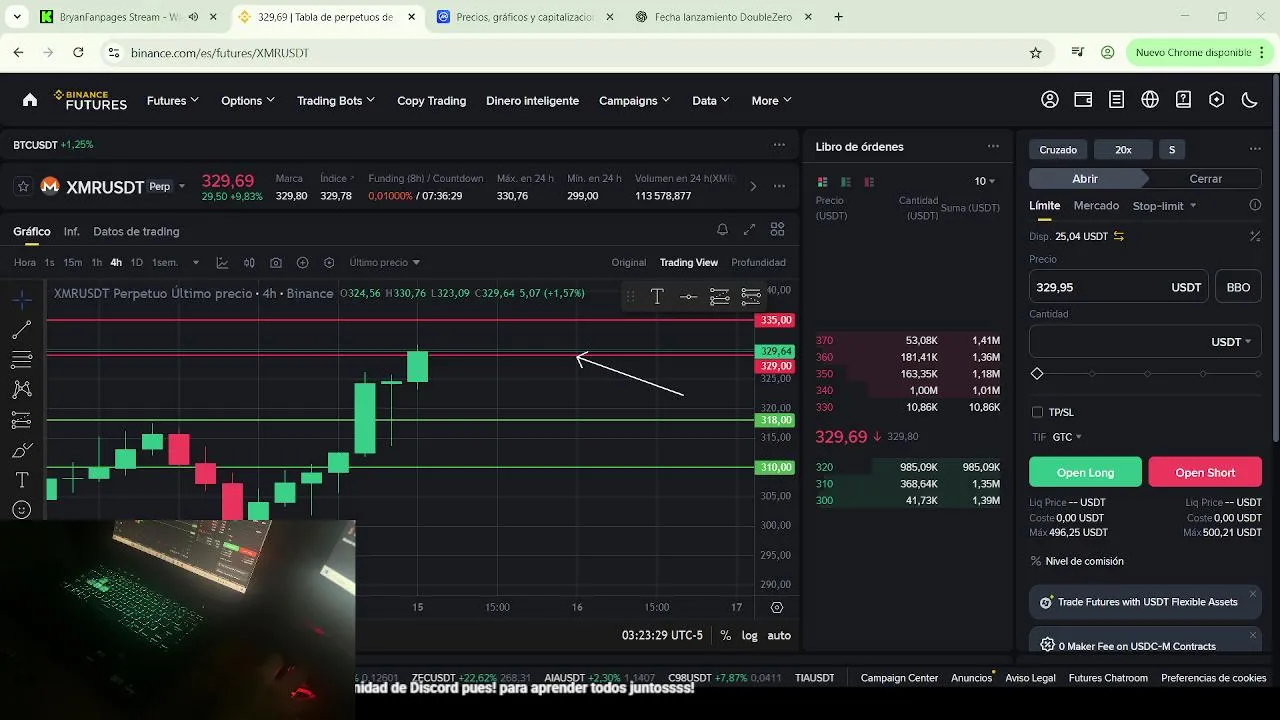
Task: Show only bids in order book
Action: (x=846, y=181)
